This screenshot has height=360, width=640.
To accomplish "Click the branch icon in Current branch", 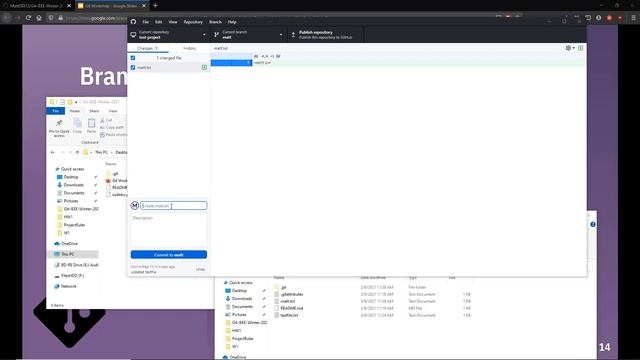I will tap(216, 35).
